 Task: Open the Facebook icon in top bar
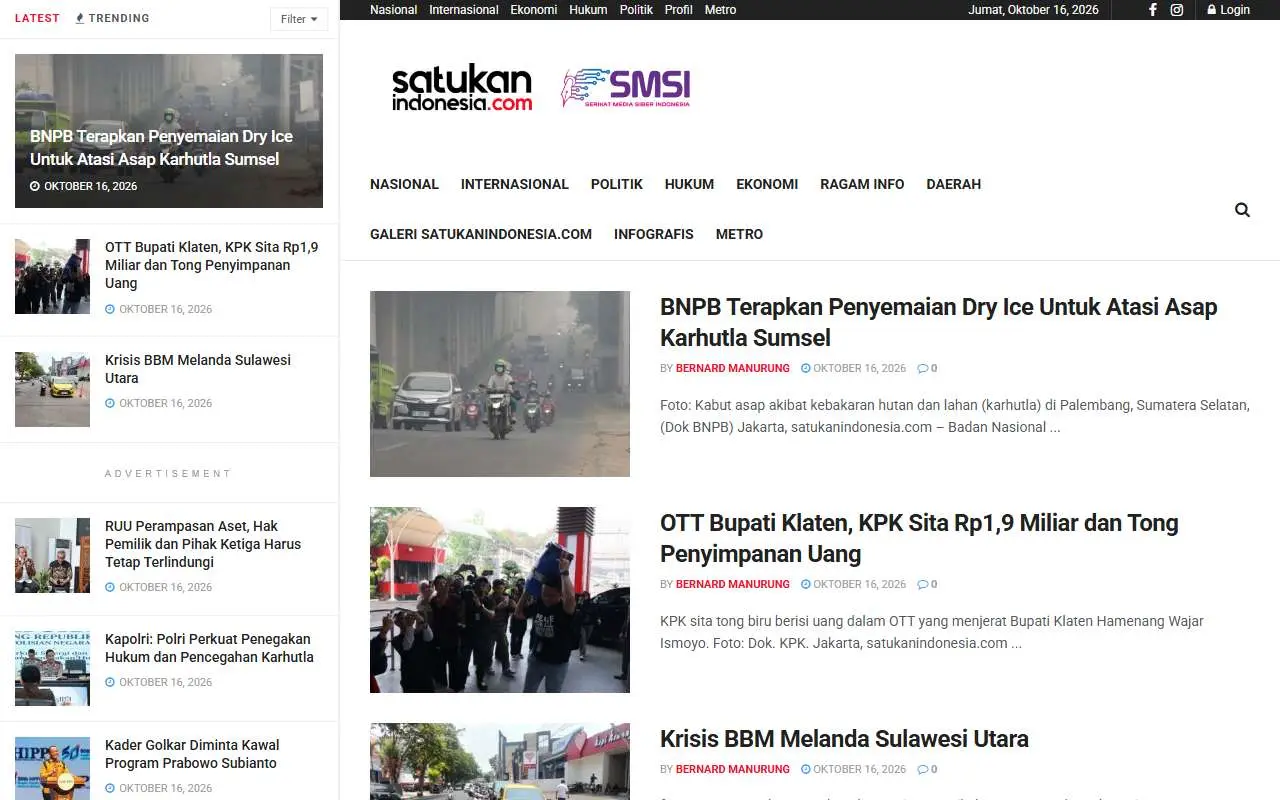(1153, 10)
